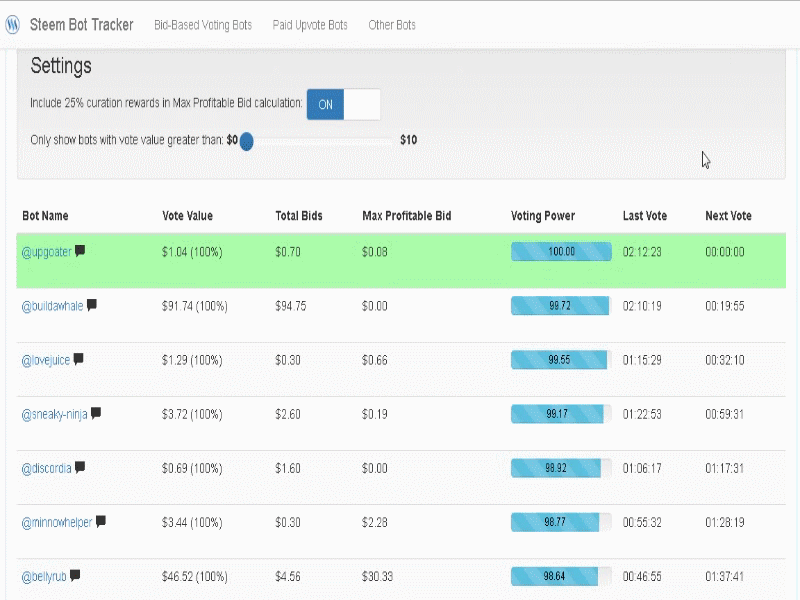Open the @discordia bot link
The height and width of the screenshot is (600, 800).
[x=46, y=468]
